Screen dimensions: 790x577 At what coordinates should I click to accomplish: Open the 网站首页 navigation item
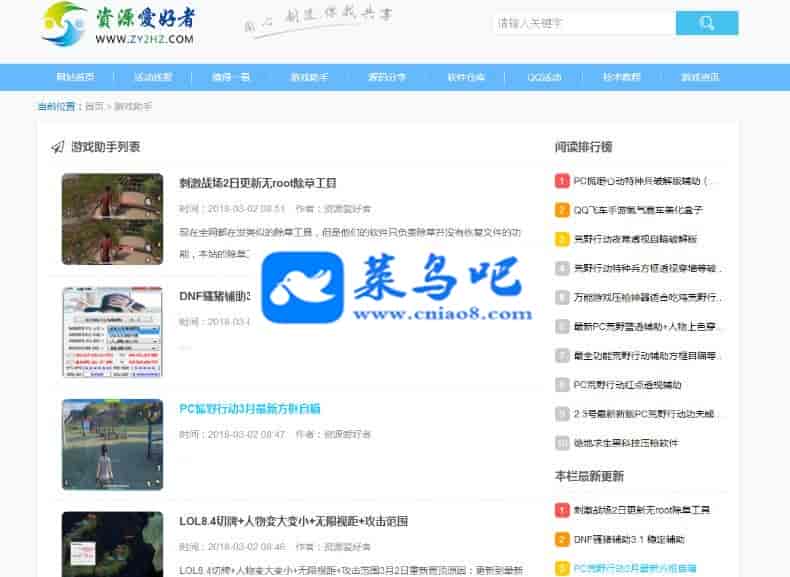[x=75, y=77]
